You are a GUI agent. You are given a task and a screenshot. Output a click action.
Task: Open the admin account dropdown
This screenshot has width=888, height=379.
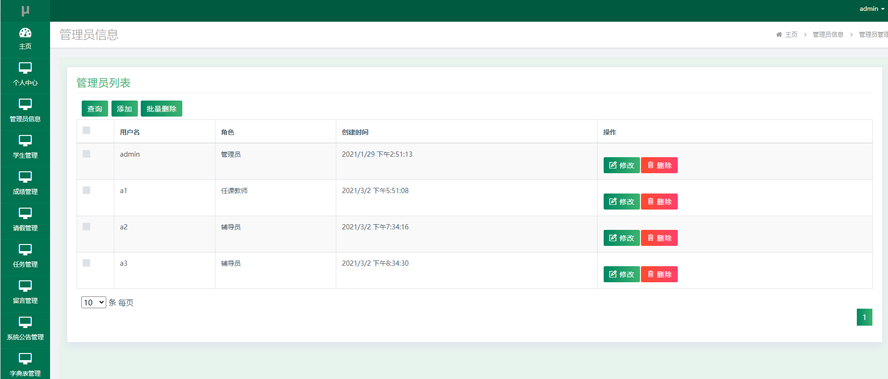[x=872, y=8]
